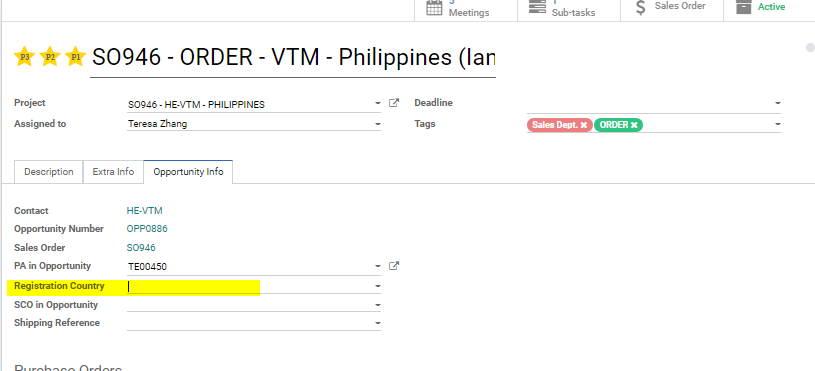Toggle the Active archive icon
Image resolution: width=815 pixels, height=371 pixels.
pyautogui.click(x=744, y=7)
